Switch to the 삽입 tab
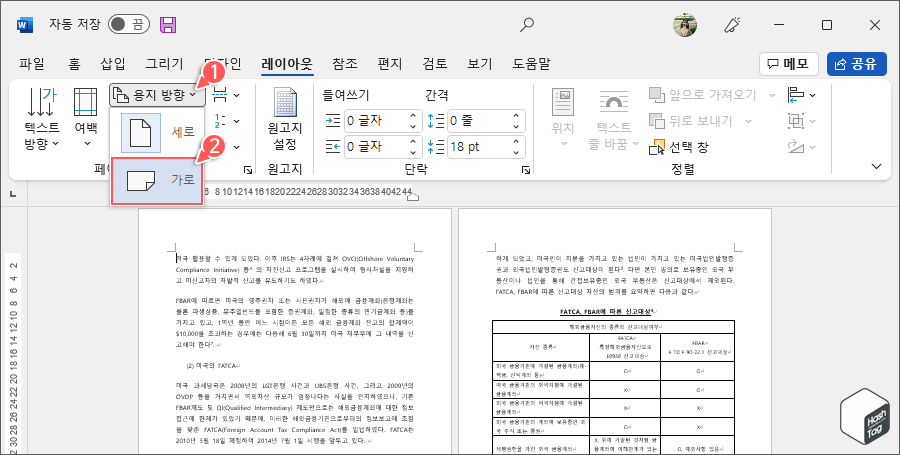This screenshot has height=455, width=900. (x=112, y=64)
